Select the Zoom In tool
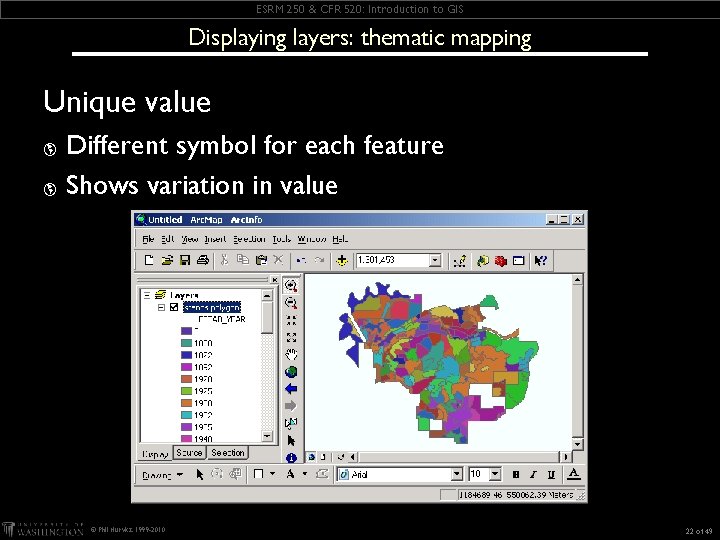Viewport: 720px width, 540px height. 291,286
